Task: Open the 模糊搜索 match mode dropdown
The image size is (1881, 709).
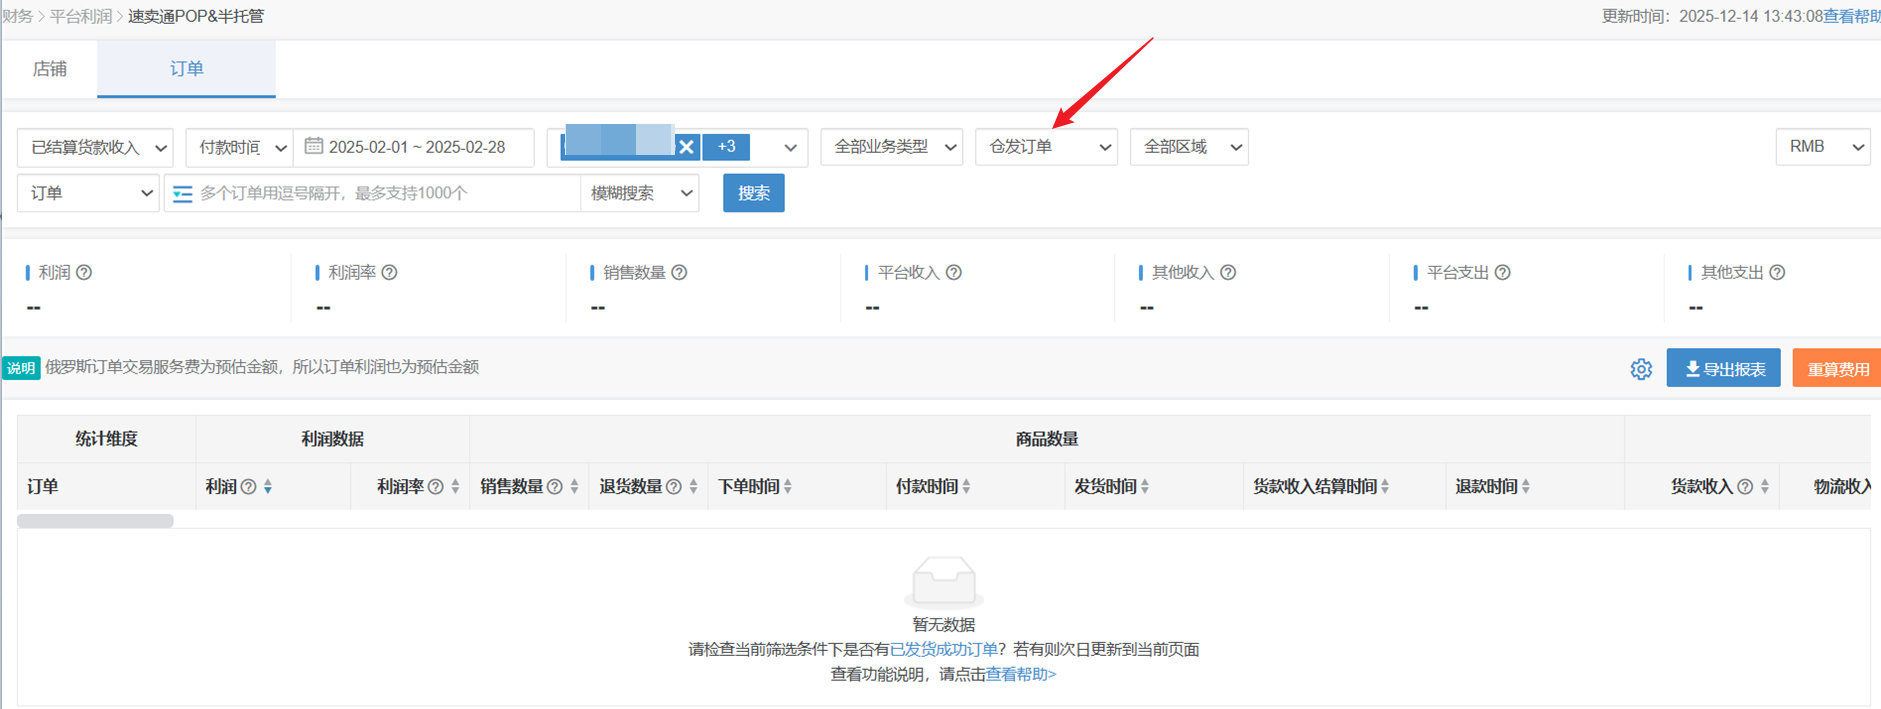Action: click(640, 194)
